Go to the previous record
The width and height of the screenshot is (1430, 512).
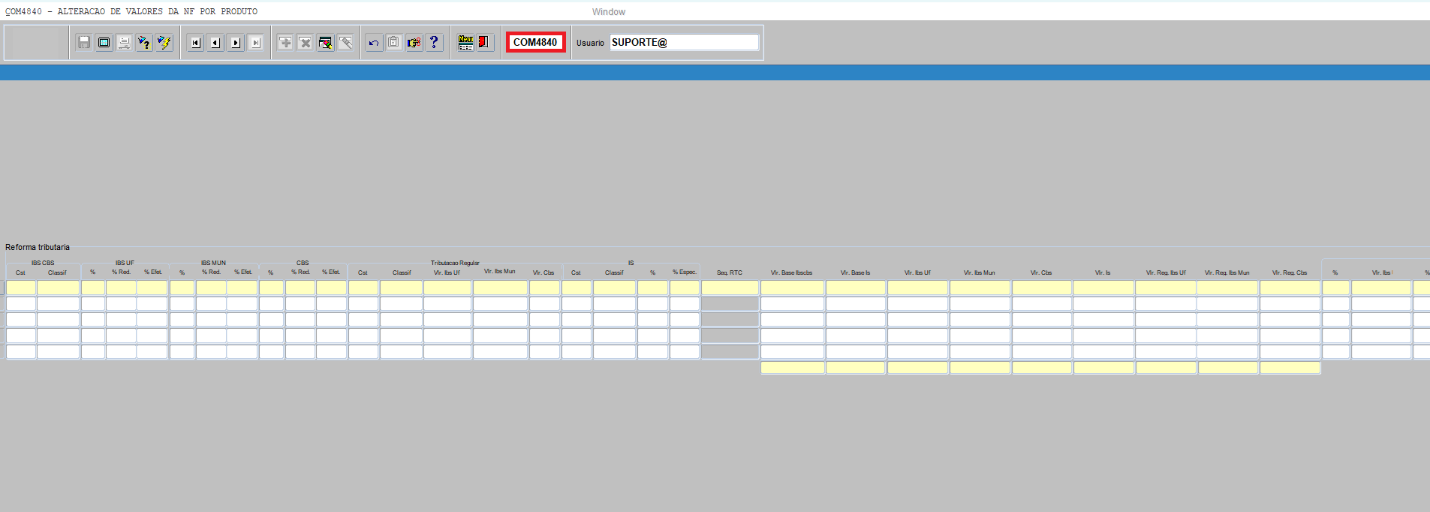[x=215, y=43]
